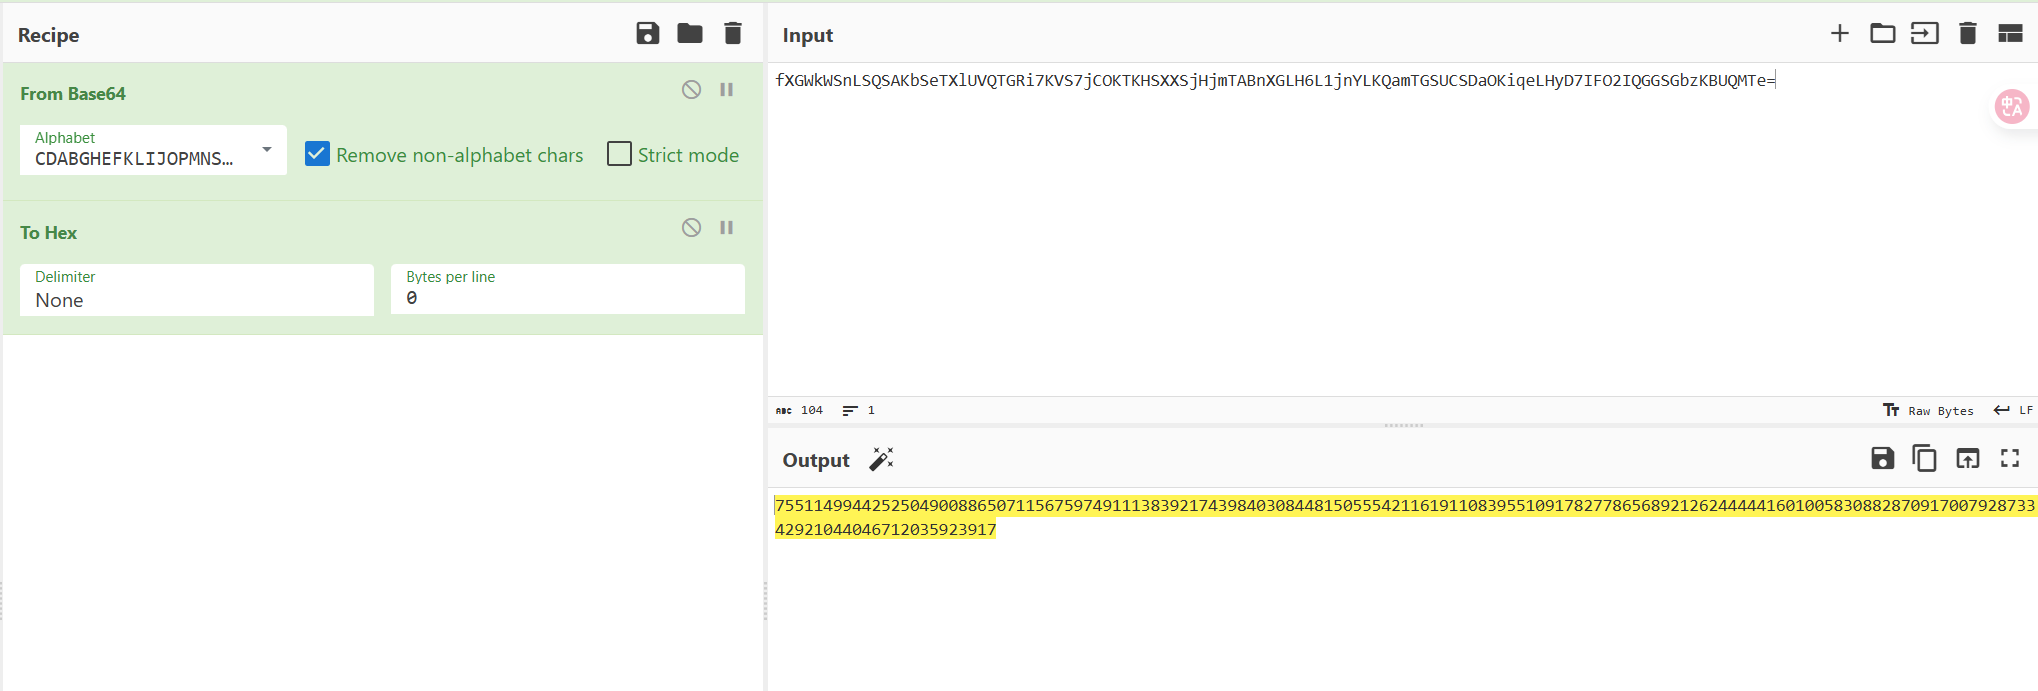The height and width of the screenshot is (691, 2038).
Task: Enable the Strict mode checkbox
Action: pyautogui.click(x=619, y=154)
